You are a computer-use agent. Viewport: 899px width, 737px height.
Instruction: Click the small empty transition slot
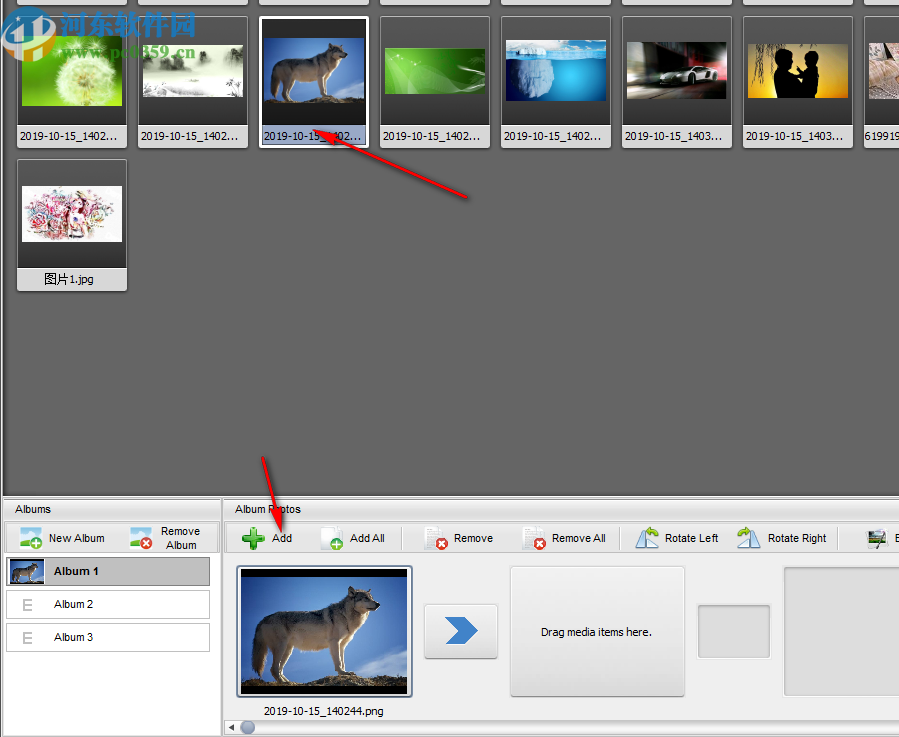pos(733,631)
